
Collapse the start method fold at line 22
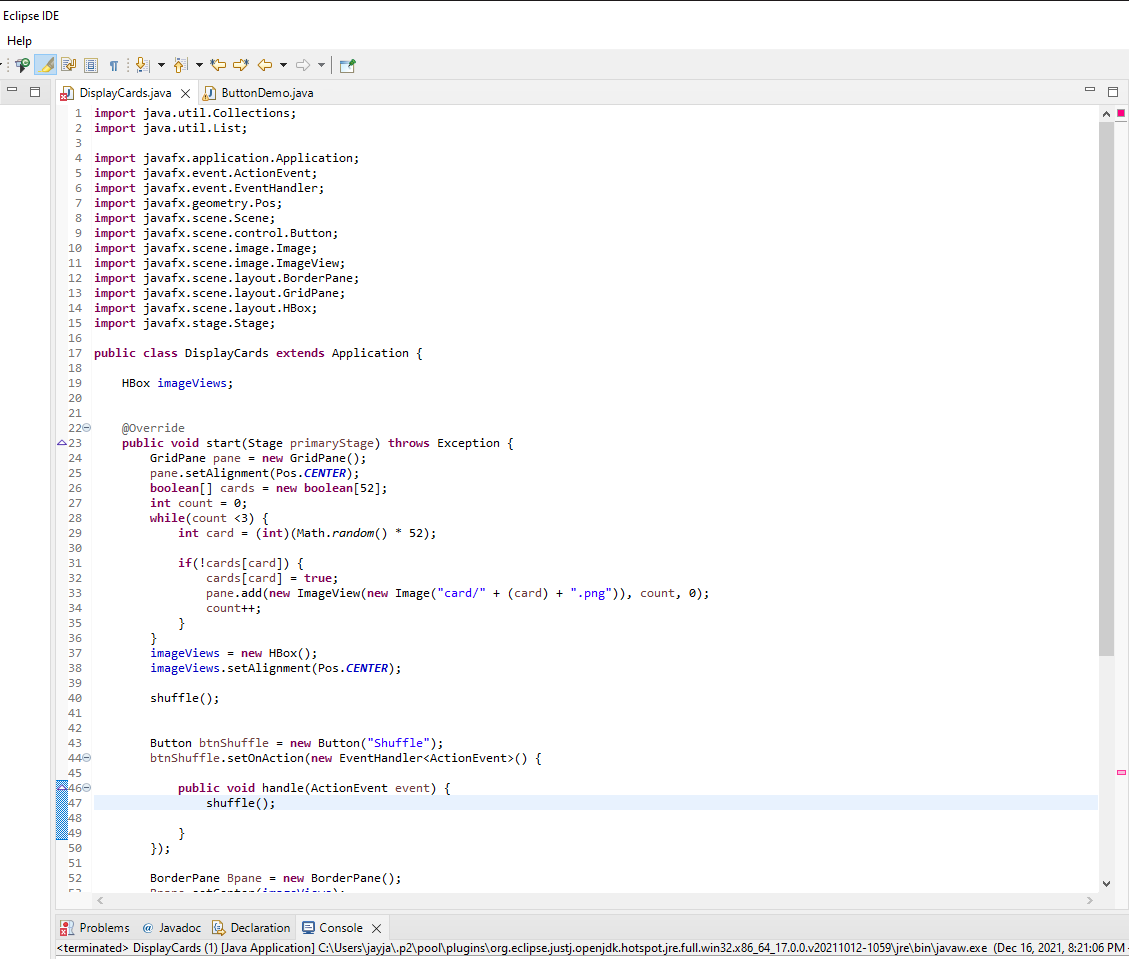click(x=86, y=427)
